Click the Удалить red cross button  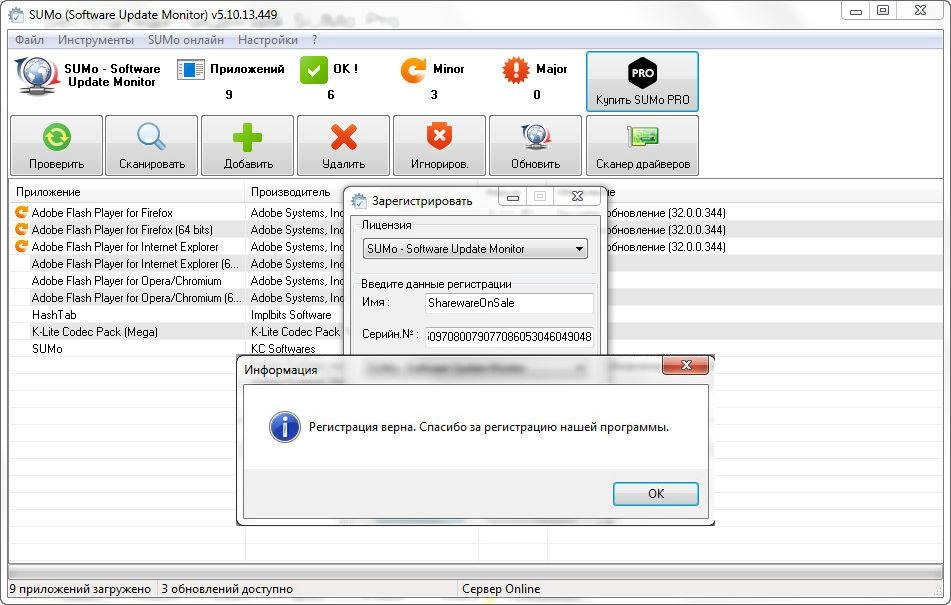click(343, 145)
